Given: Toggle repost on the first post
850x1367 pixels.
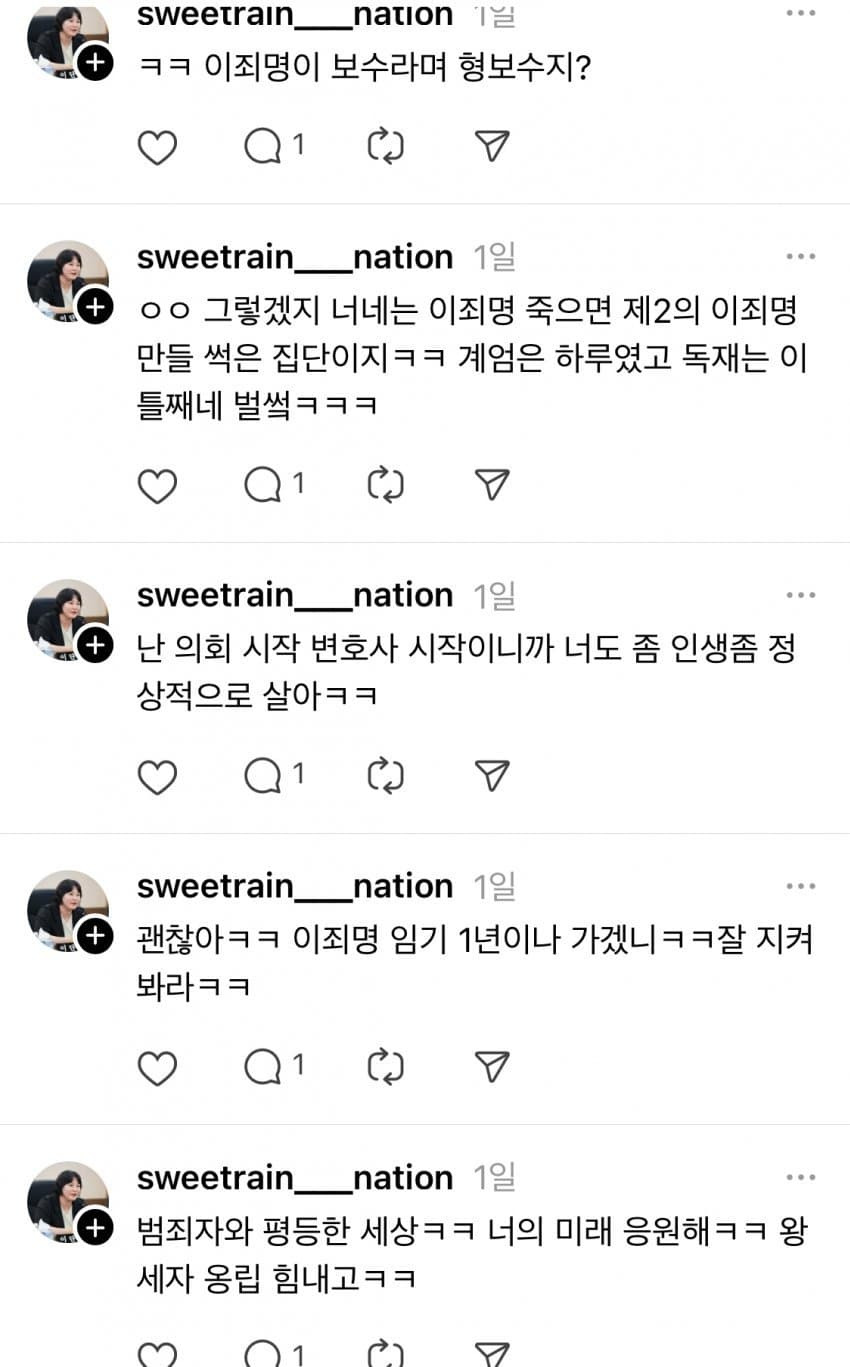Looking at the screenshot, I should tap(385, 146).
